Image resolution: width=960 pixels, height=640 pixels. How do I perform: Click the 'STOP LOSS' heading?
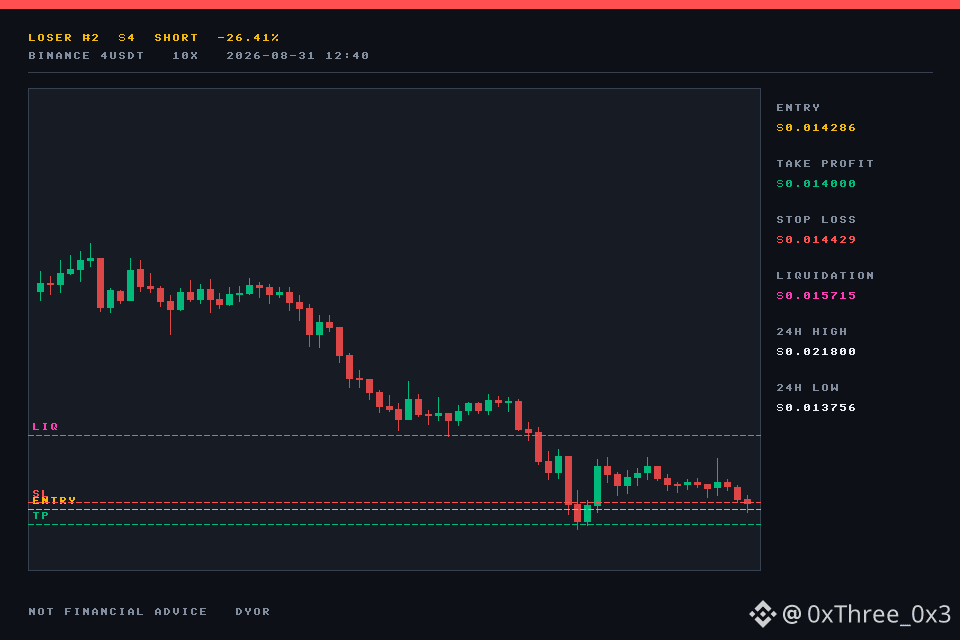(816, 220)
